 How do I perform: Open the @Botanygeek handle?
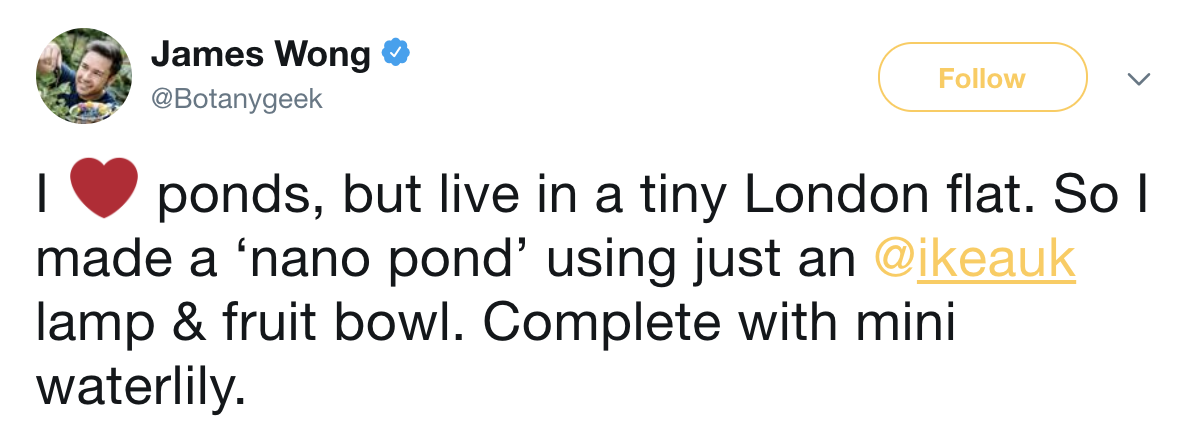coord(237,100)
